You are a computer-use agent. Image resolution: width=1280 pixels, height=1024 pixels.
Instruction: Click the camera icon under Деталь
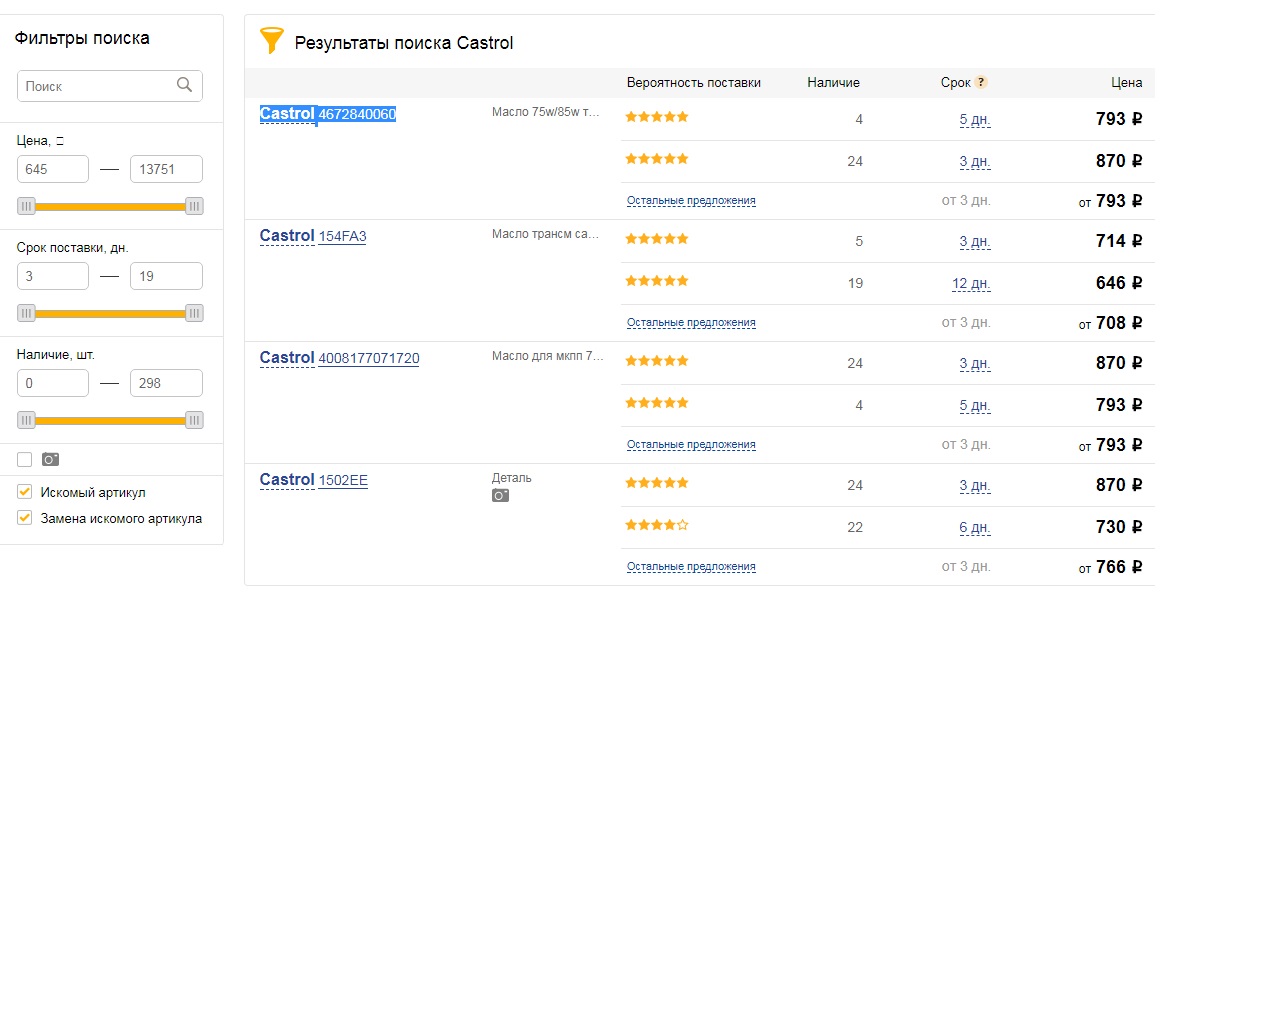coord(500,495)
